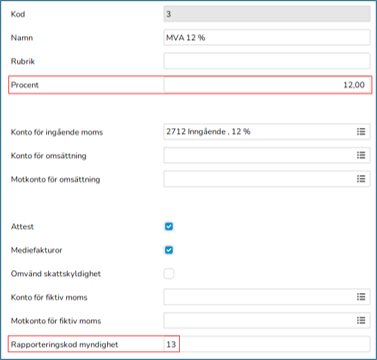
Task: Open account list for Konto för omsättning
Action: [x=361, y=155]
